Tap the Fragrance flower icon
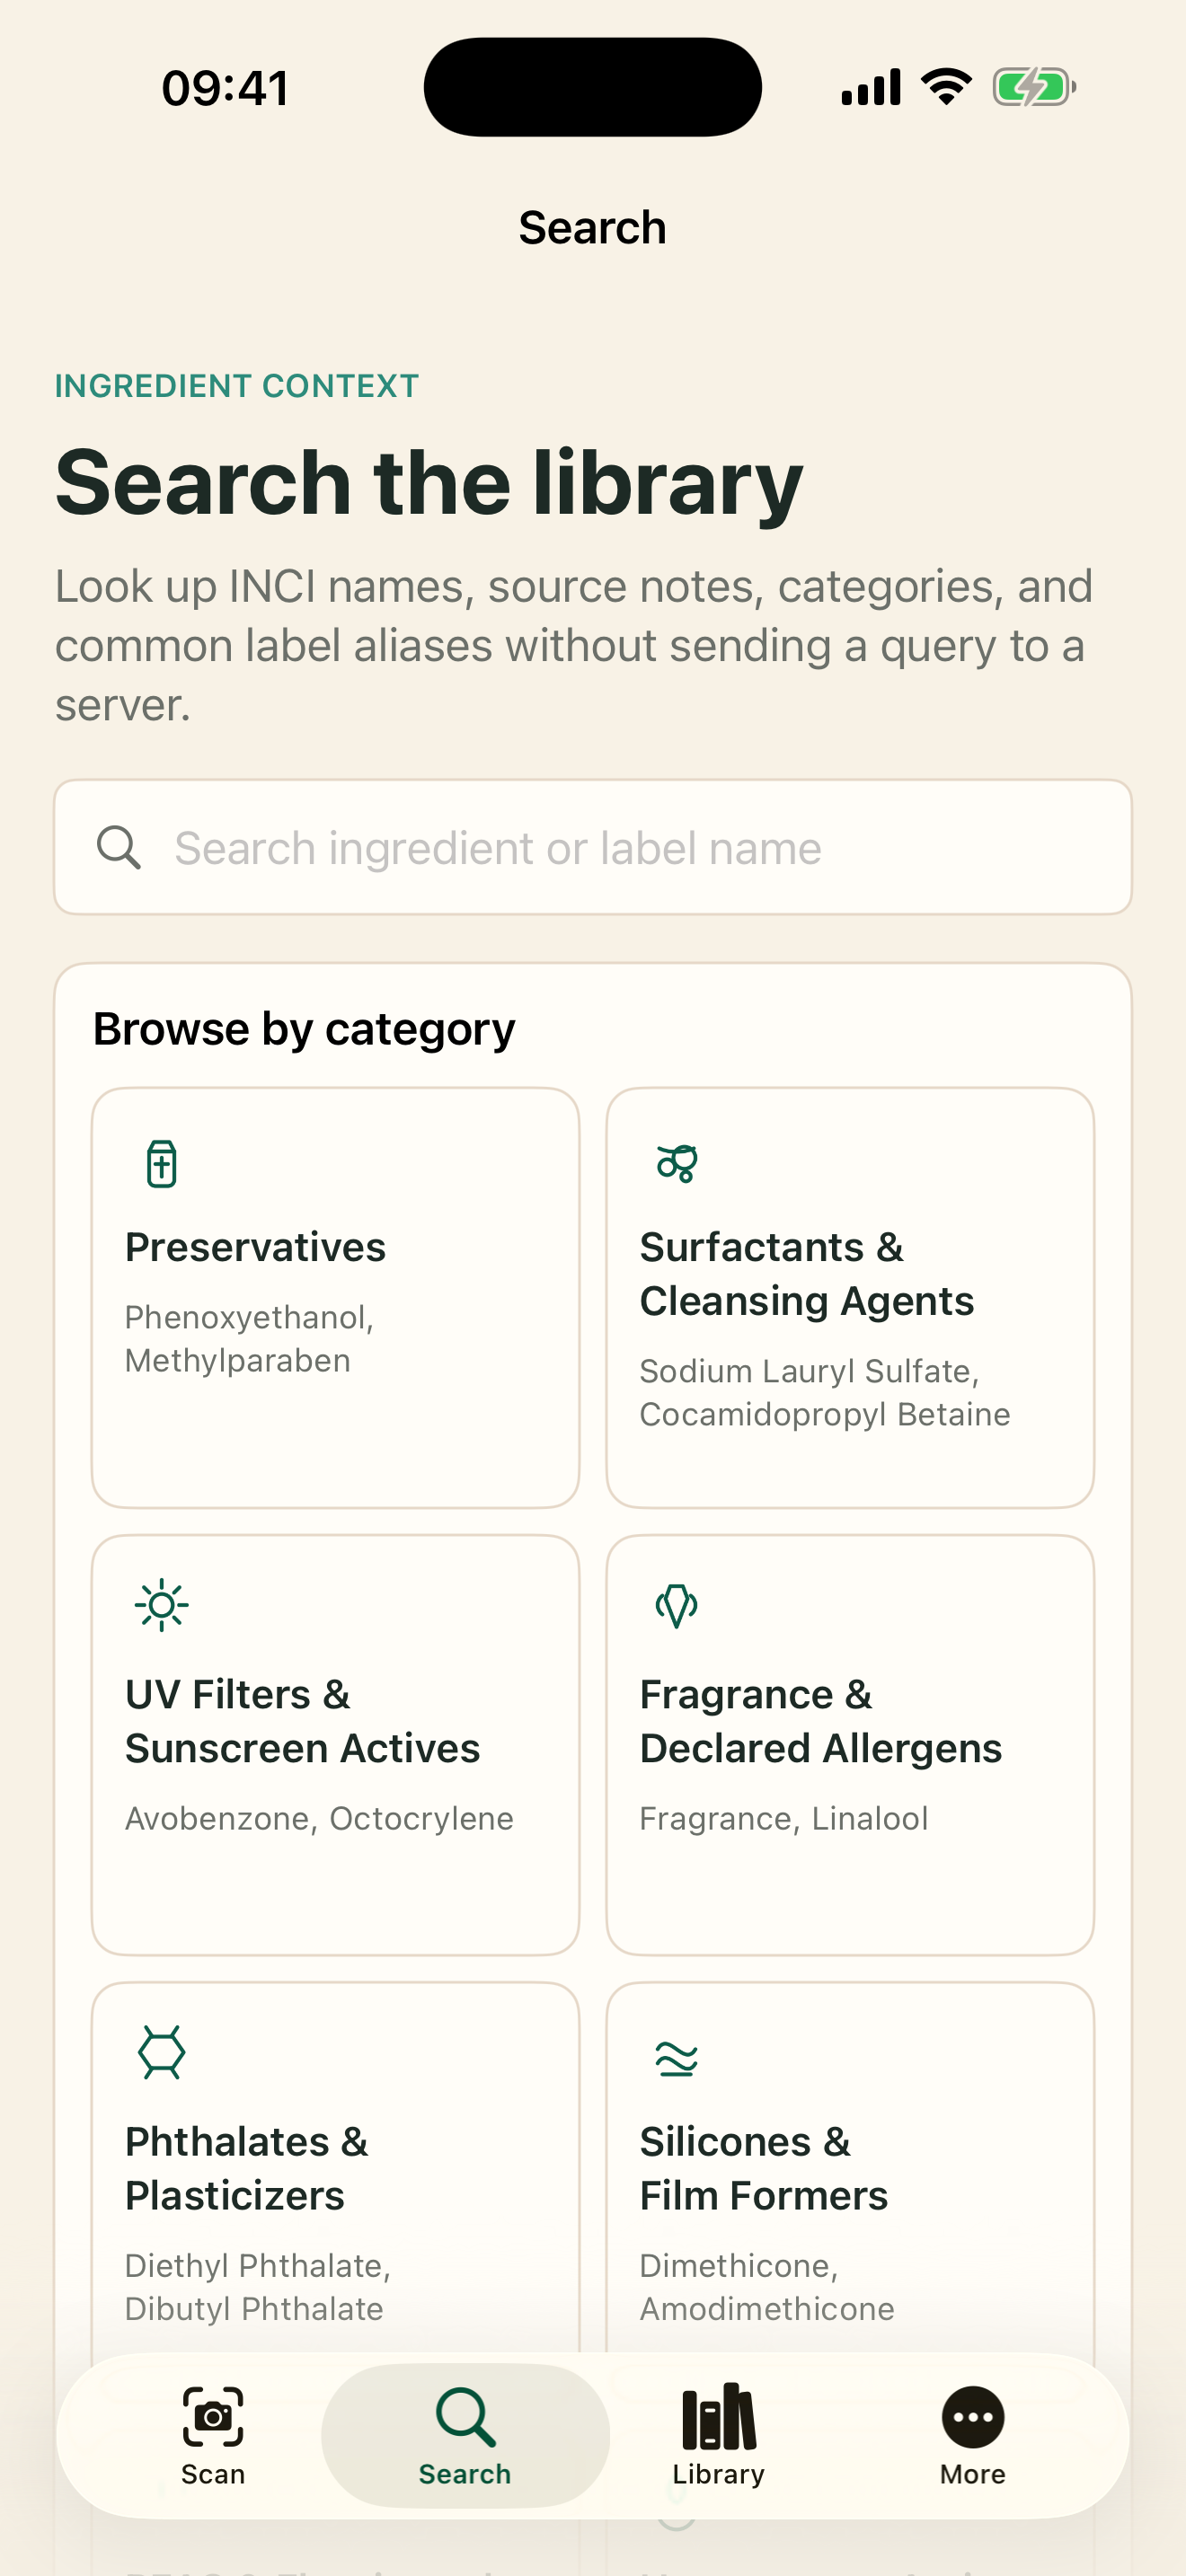The height and width of the screenshot is (2576, 1186). click(x=677, y=1606)
